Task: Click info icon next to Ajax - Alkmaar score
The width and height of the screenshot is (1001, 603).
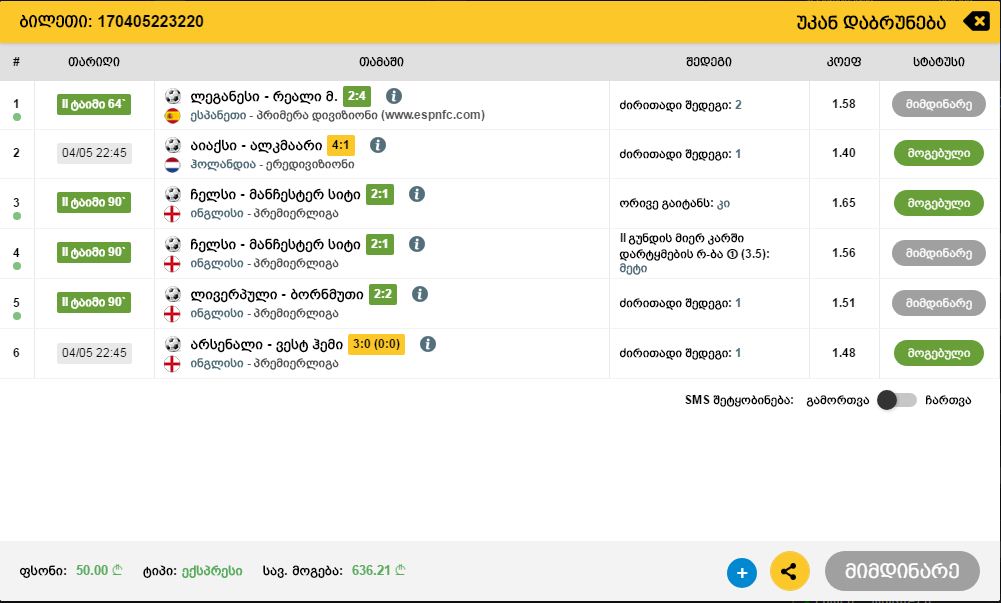Action: coord(377,145)
